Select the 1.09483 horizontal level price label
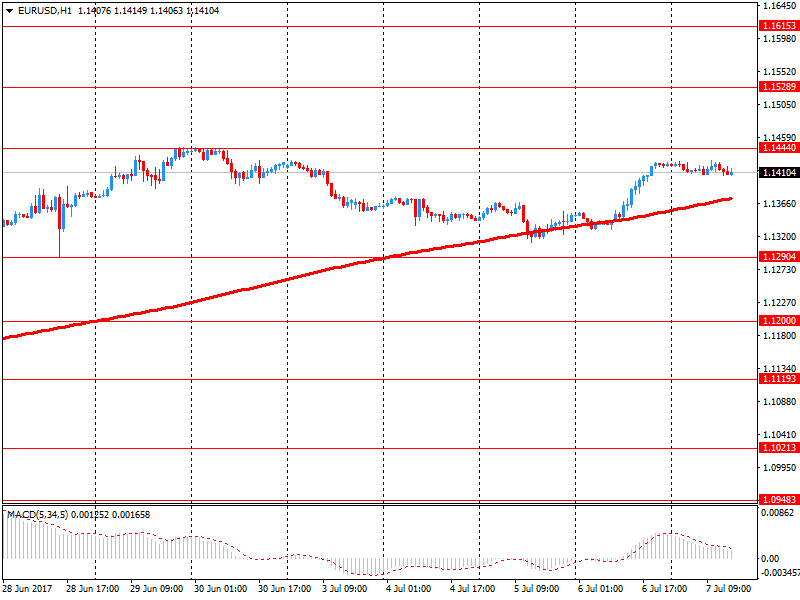The image size is (800, 600). (779, 499)
